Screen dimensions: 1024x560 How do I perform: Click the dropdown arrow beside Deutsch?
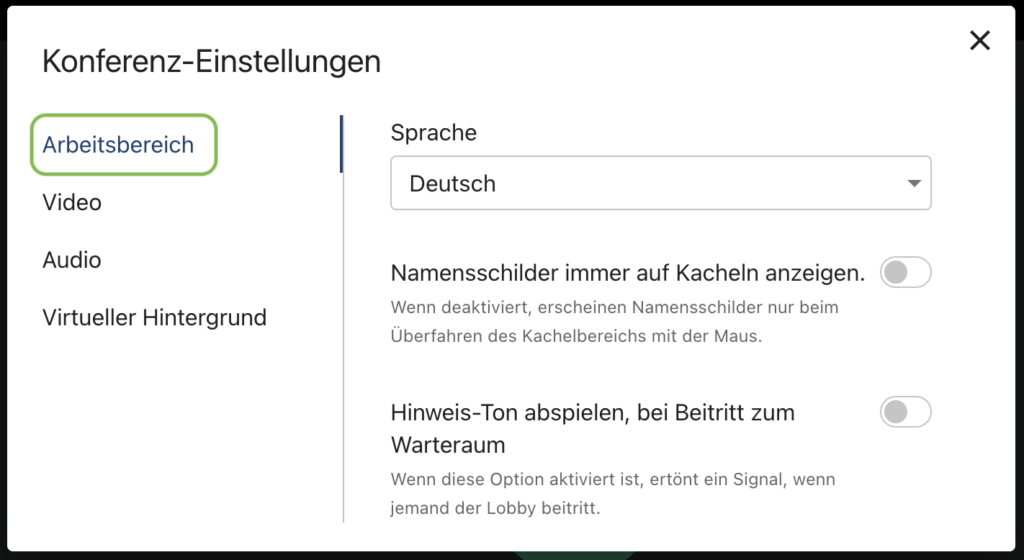(x=912, y=184)
